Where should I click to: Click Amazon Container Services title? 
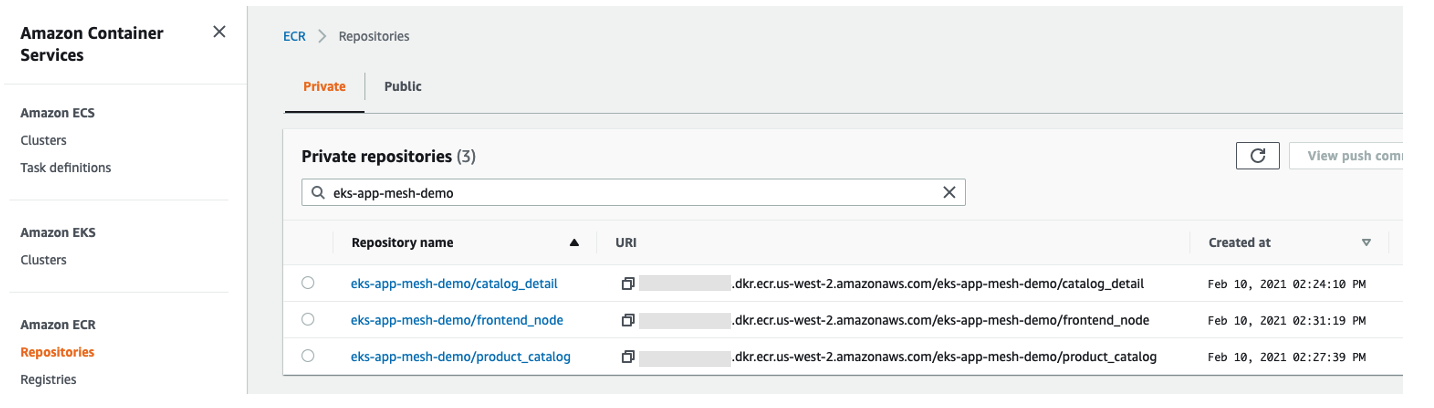(x=92, y=44)
